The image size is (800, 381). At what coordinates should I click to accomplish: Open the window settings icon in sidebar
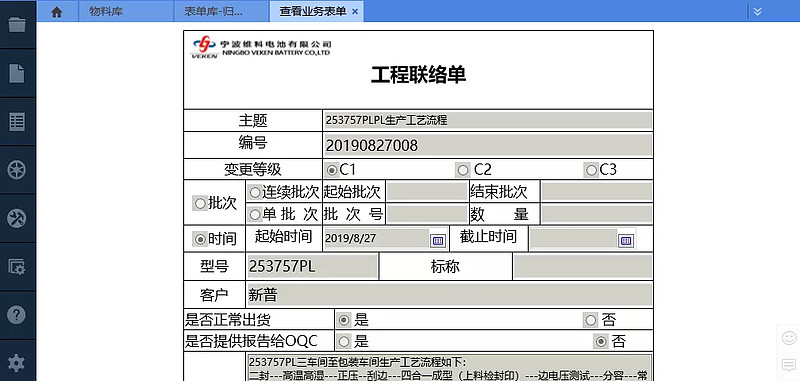tap(17, 267)
